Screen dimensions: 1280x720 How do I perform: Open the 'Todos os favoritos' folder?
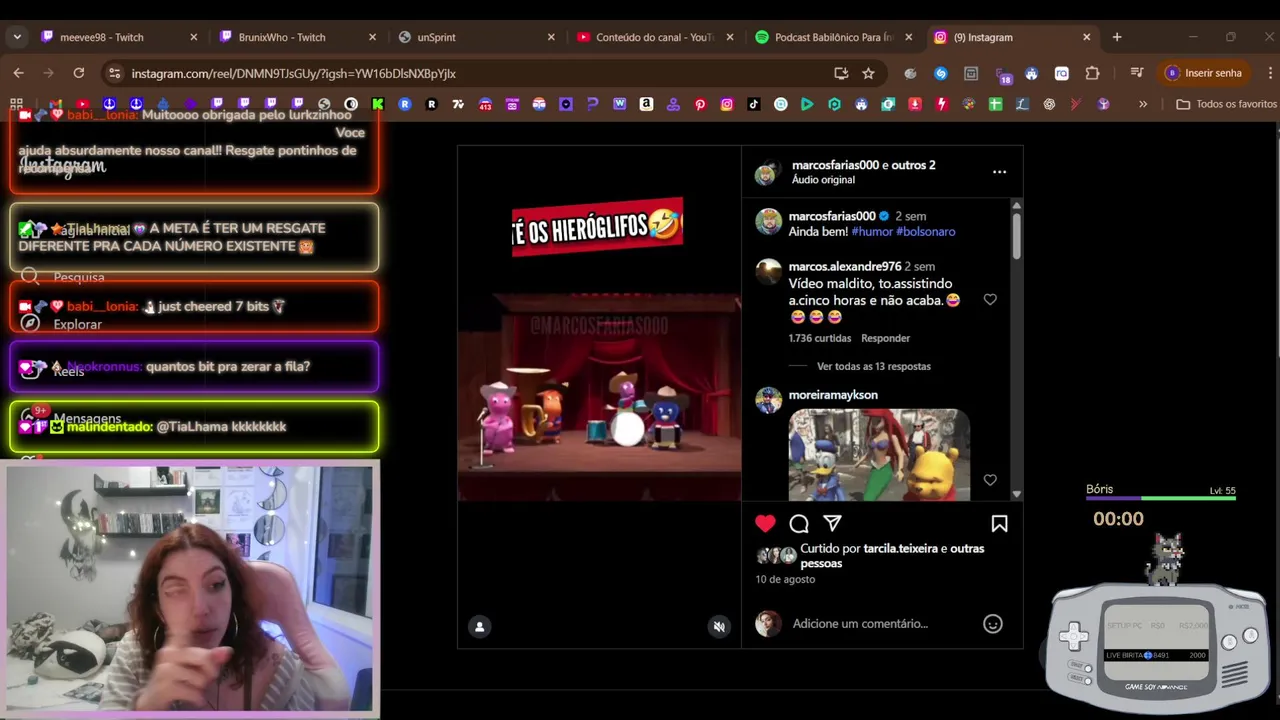[1227, 104]
